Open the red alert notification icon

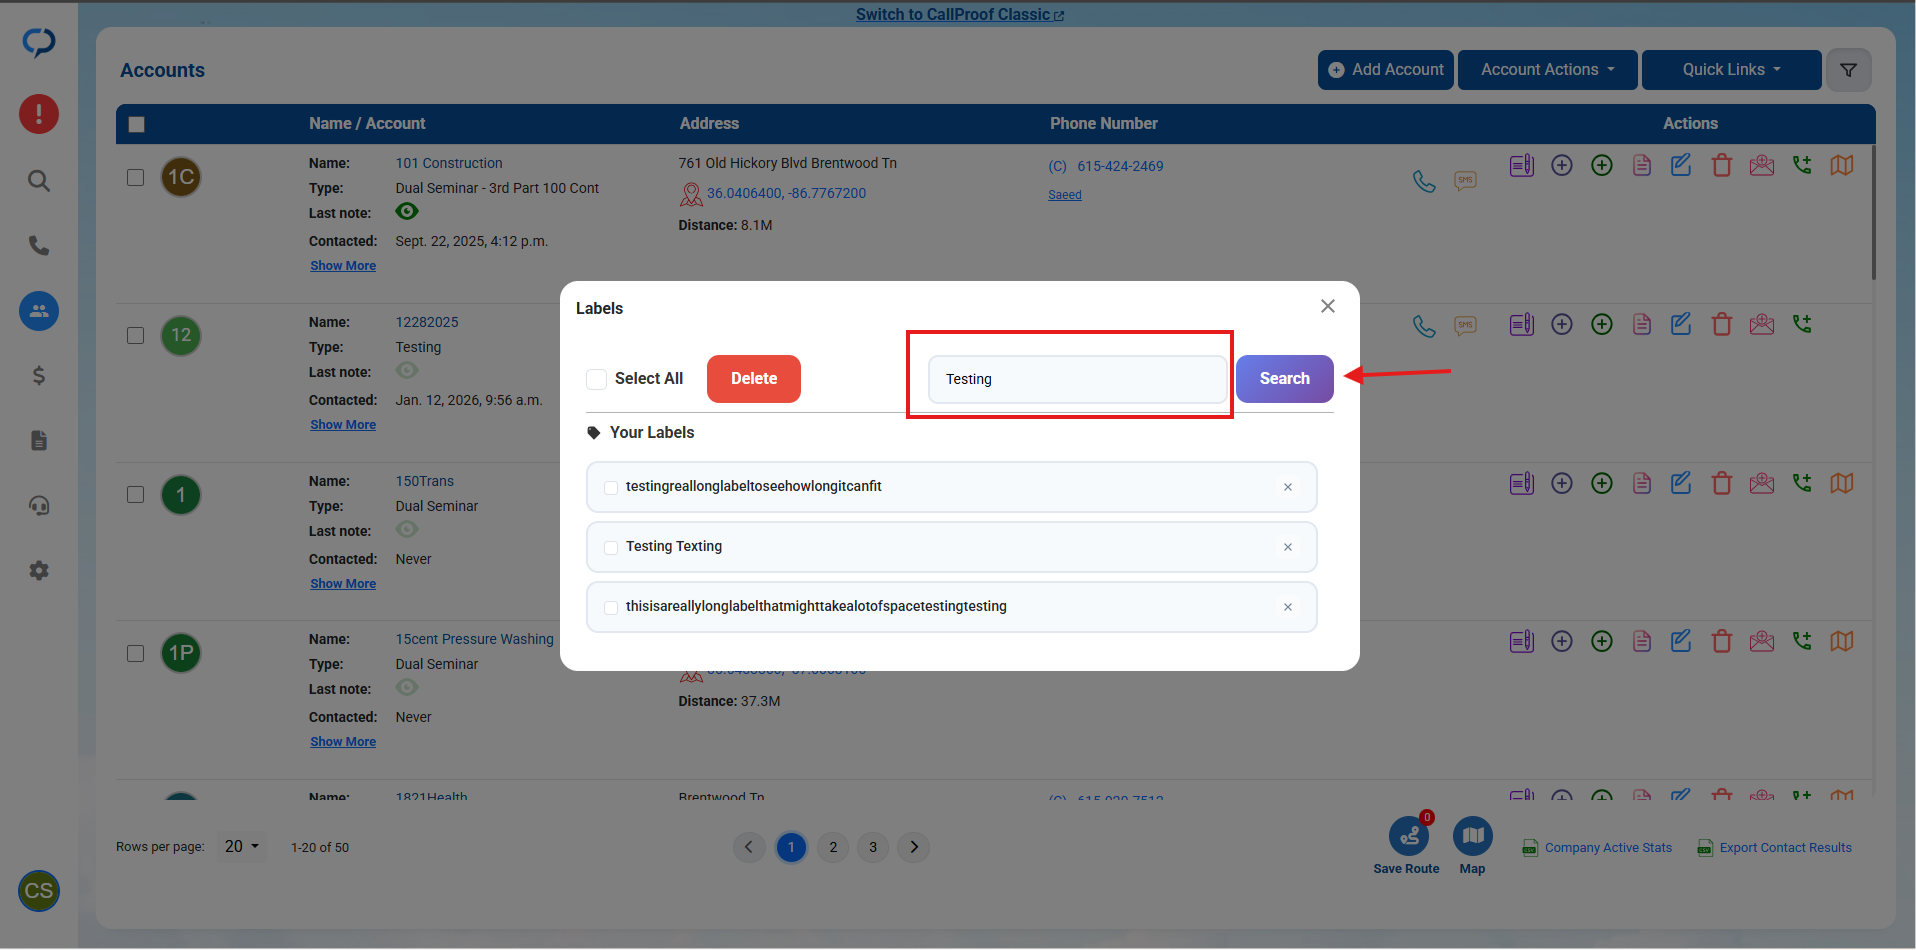[x=39, y=114]
